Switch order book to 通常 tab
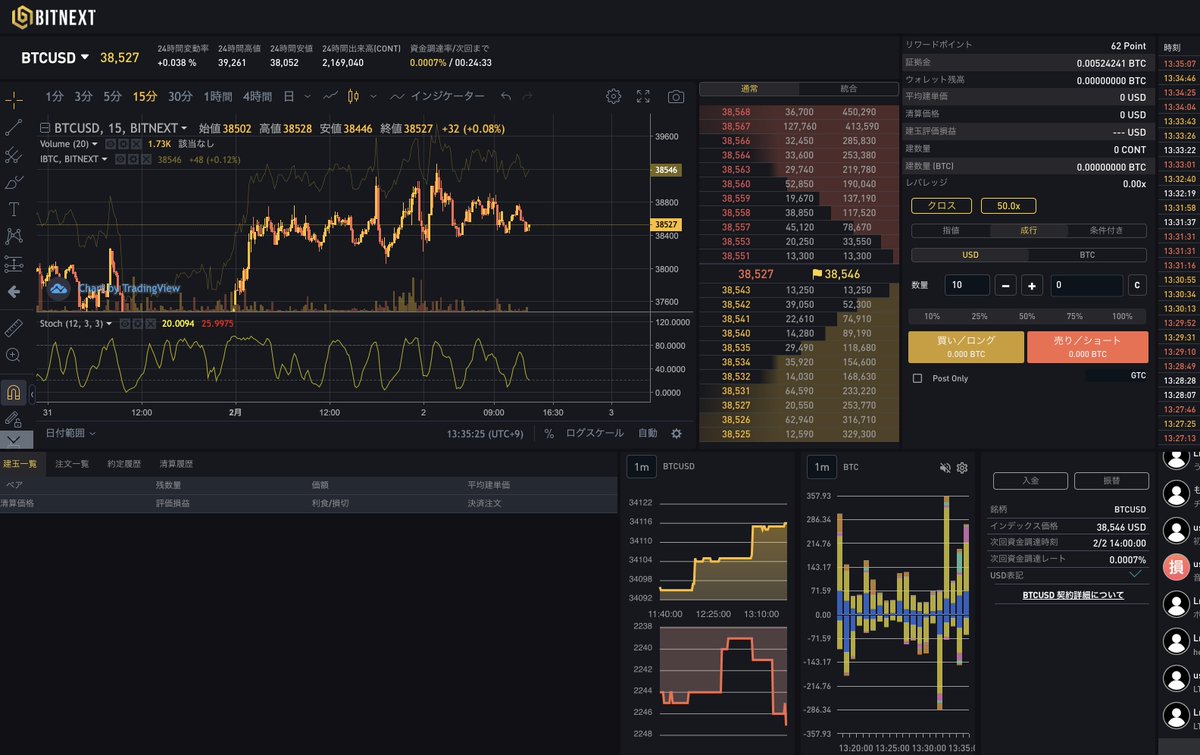 (749, 89)
